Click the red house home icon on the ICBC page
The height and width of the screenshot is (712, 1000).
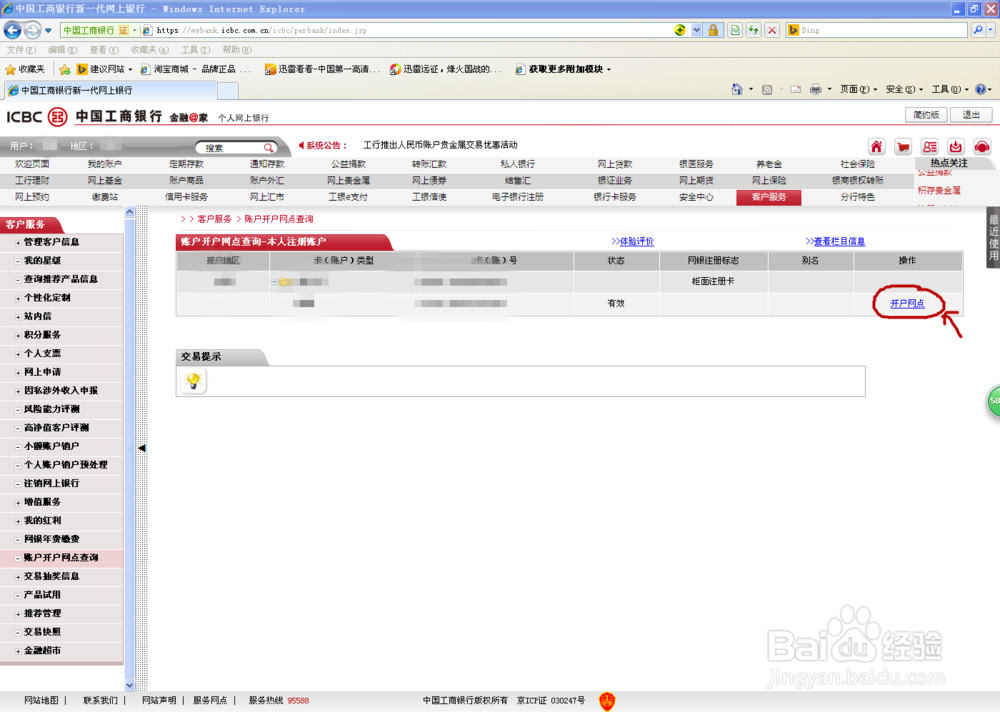(x=877, y=147)
